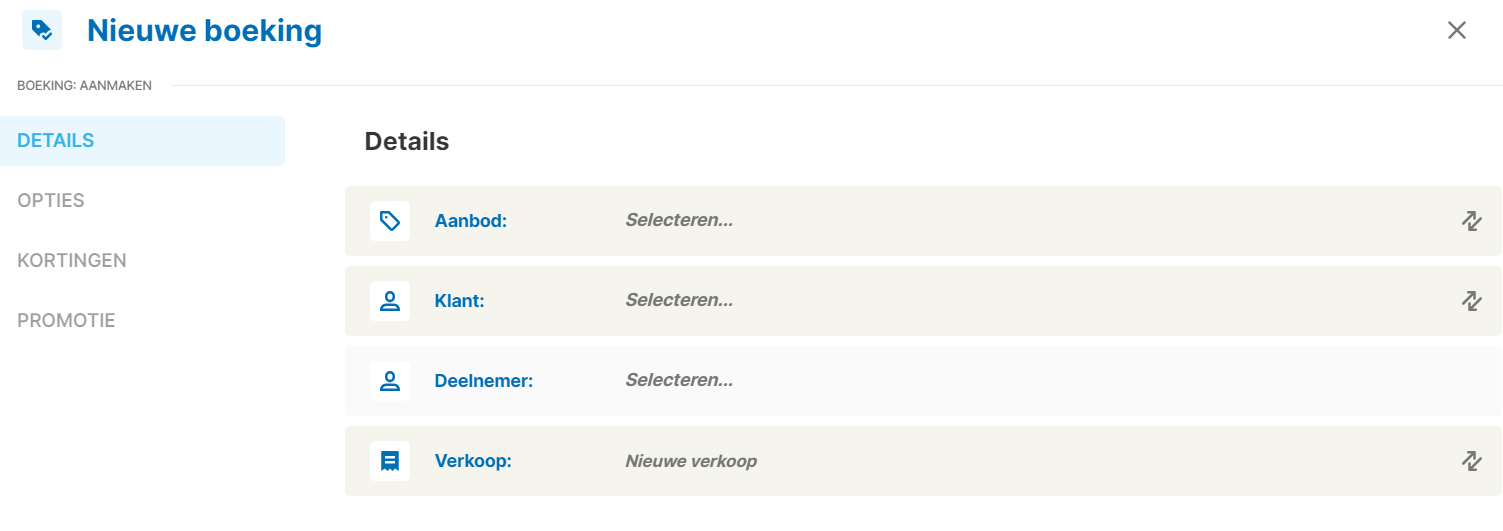Click the swap arrows icon for Aanbod
1503x531 pixels.
tap(1471, 221)
